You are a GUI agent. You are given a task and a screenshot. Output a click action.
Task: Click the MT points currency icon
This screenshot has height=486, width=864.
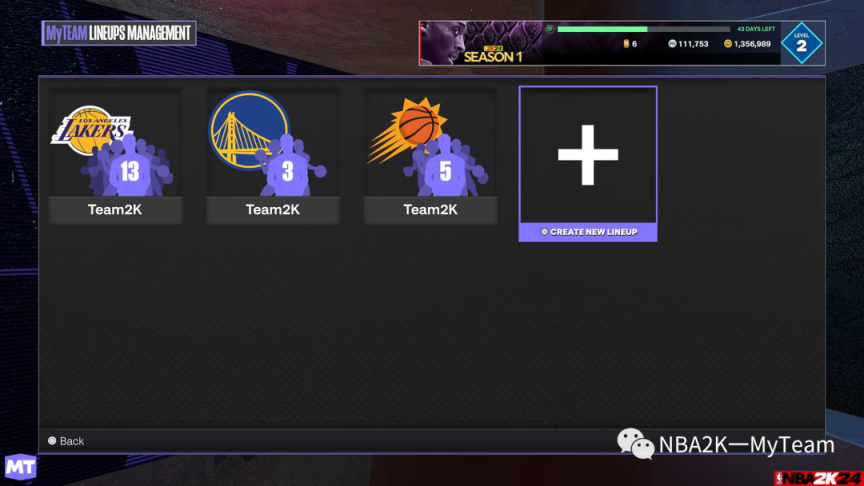point(672,44)
